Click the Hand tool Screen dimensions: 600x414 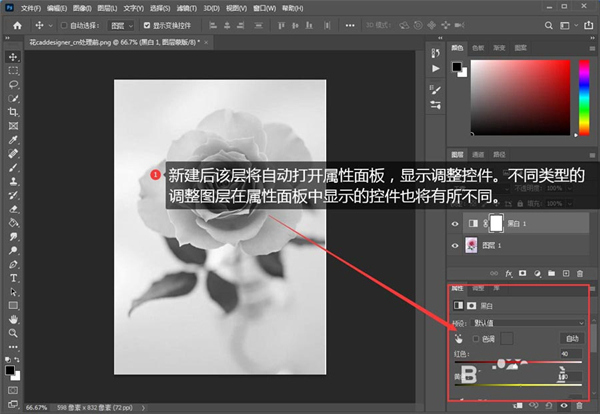point(14,318)
